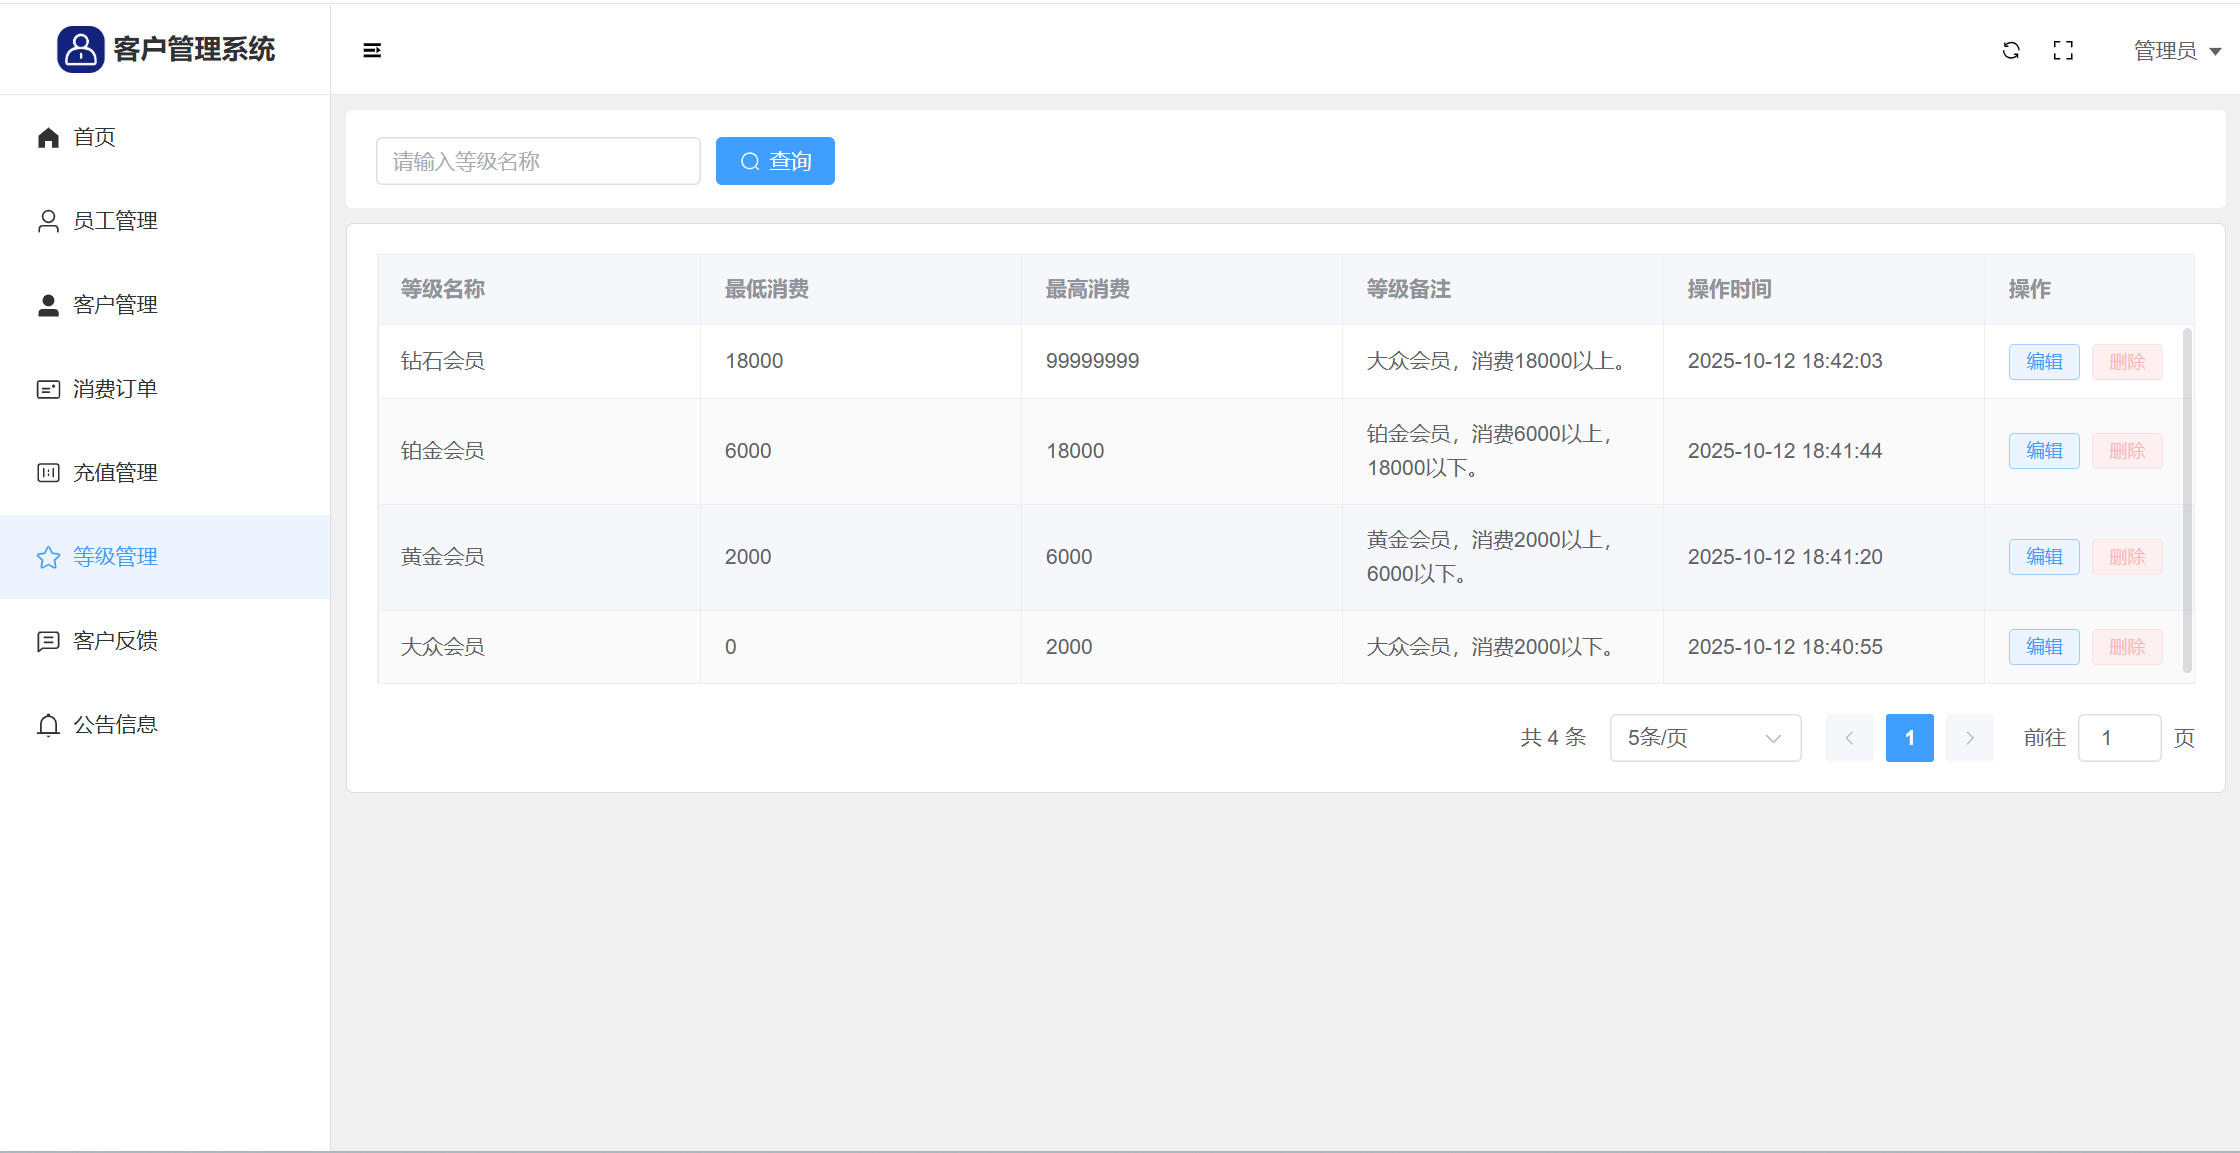The height and width of the screenshot is (1153, 2240).
Task: Click the home icon next to 首页
Action: [48, 138]
